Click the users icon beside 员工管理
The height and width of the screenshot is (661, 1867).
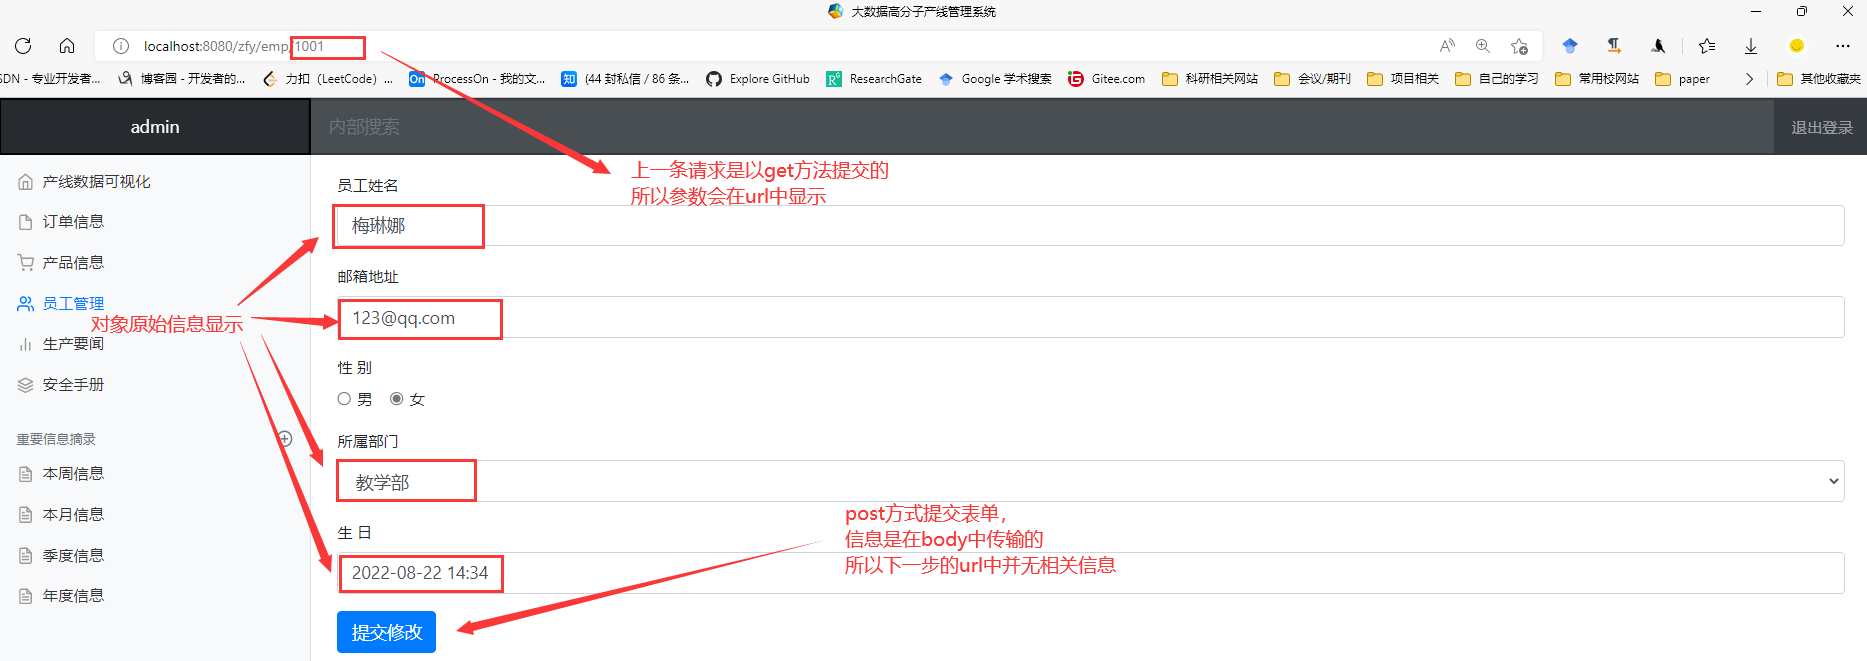point(26,303)
